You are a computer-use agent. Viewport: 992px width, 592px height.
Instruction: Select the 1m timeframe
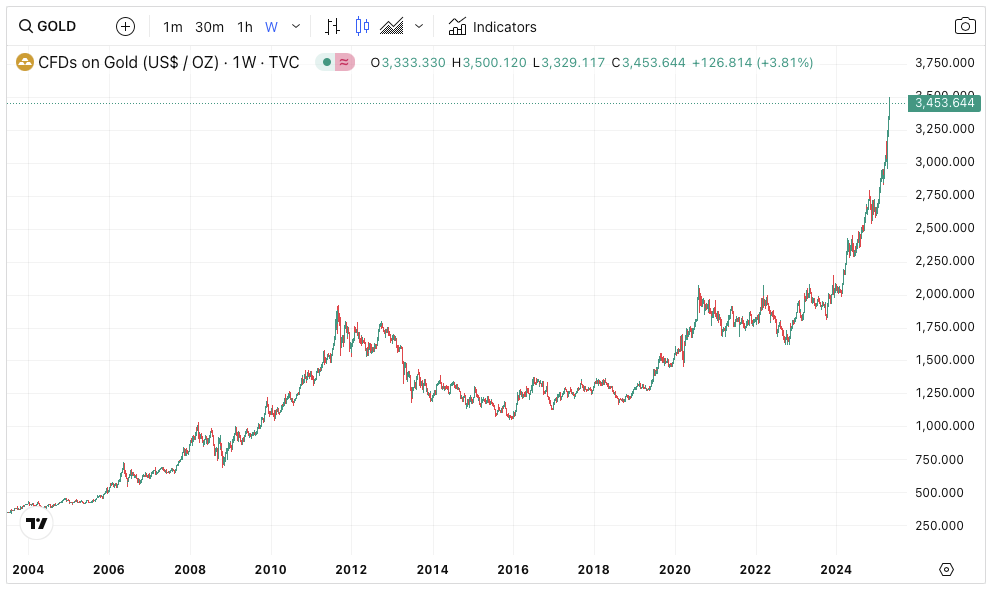click(x=173, y=27)
